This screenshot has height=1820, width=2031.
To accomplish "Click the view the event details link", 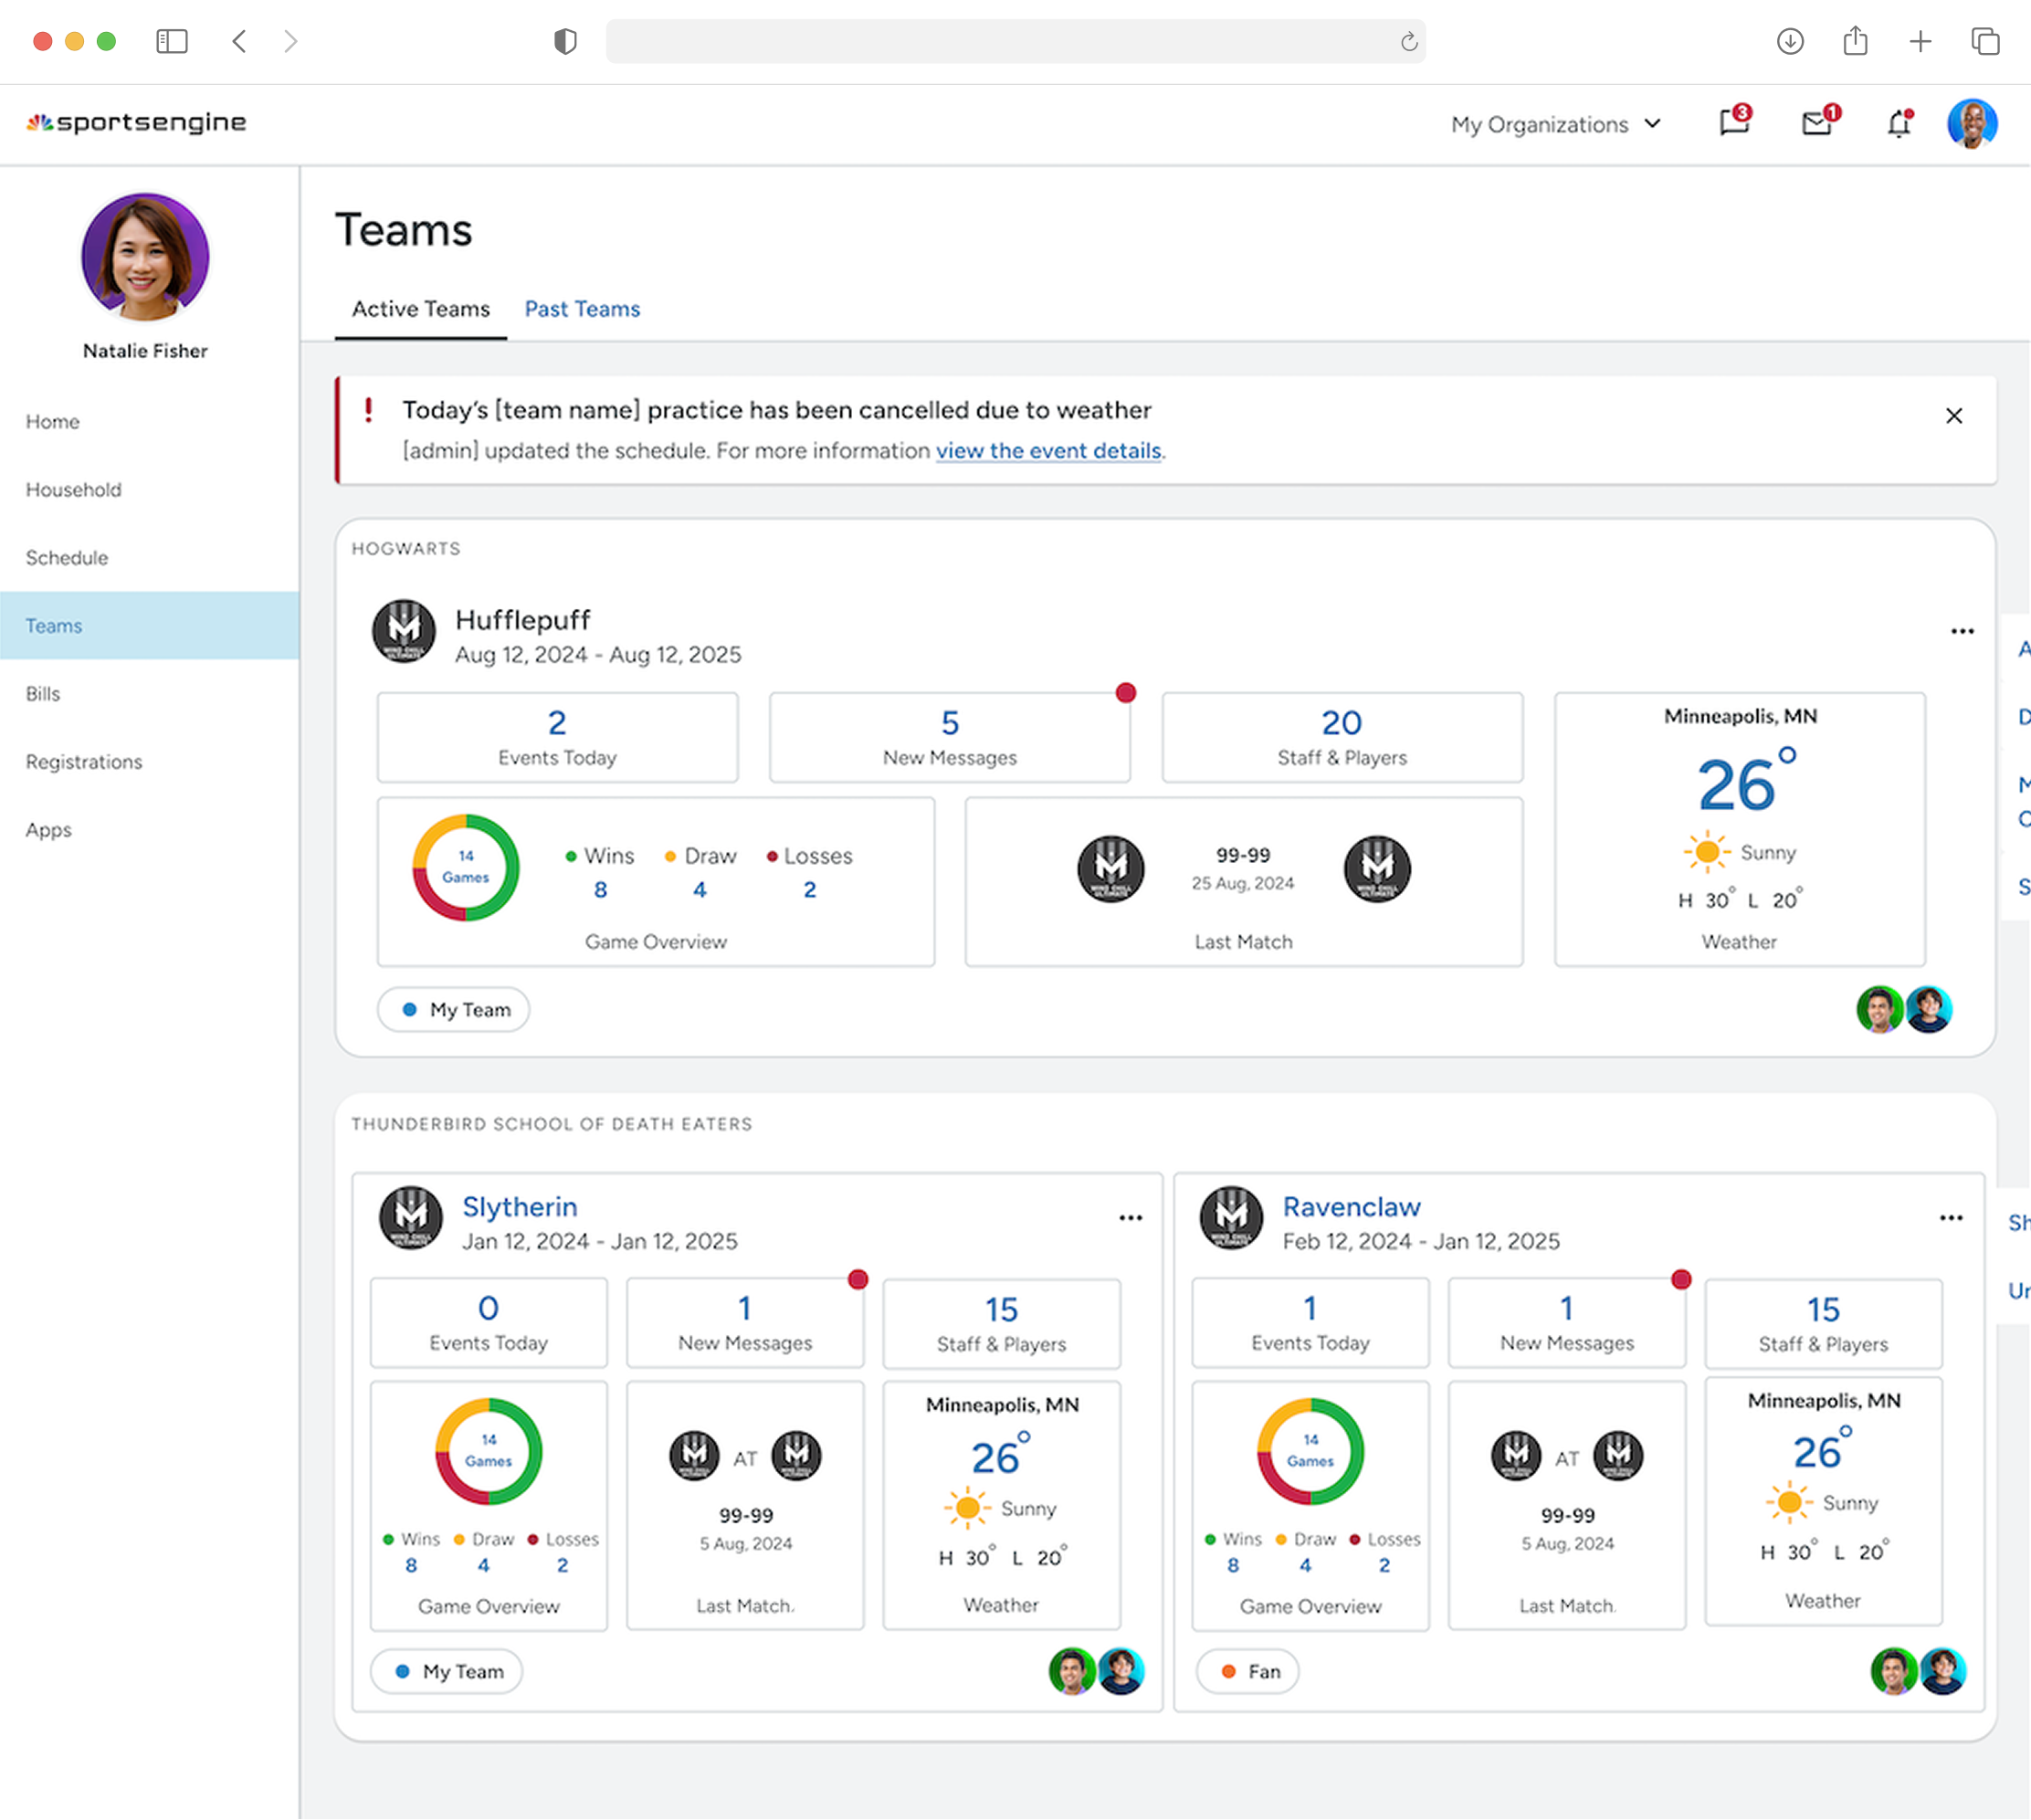I will click(x=1047, y=451).
